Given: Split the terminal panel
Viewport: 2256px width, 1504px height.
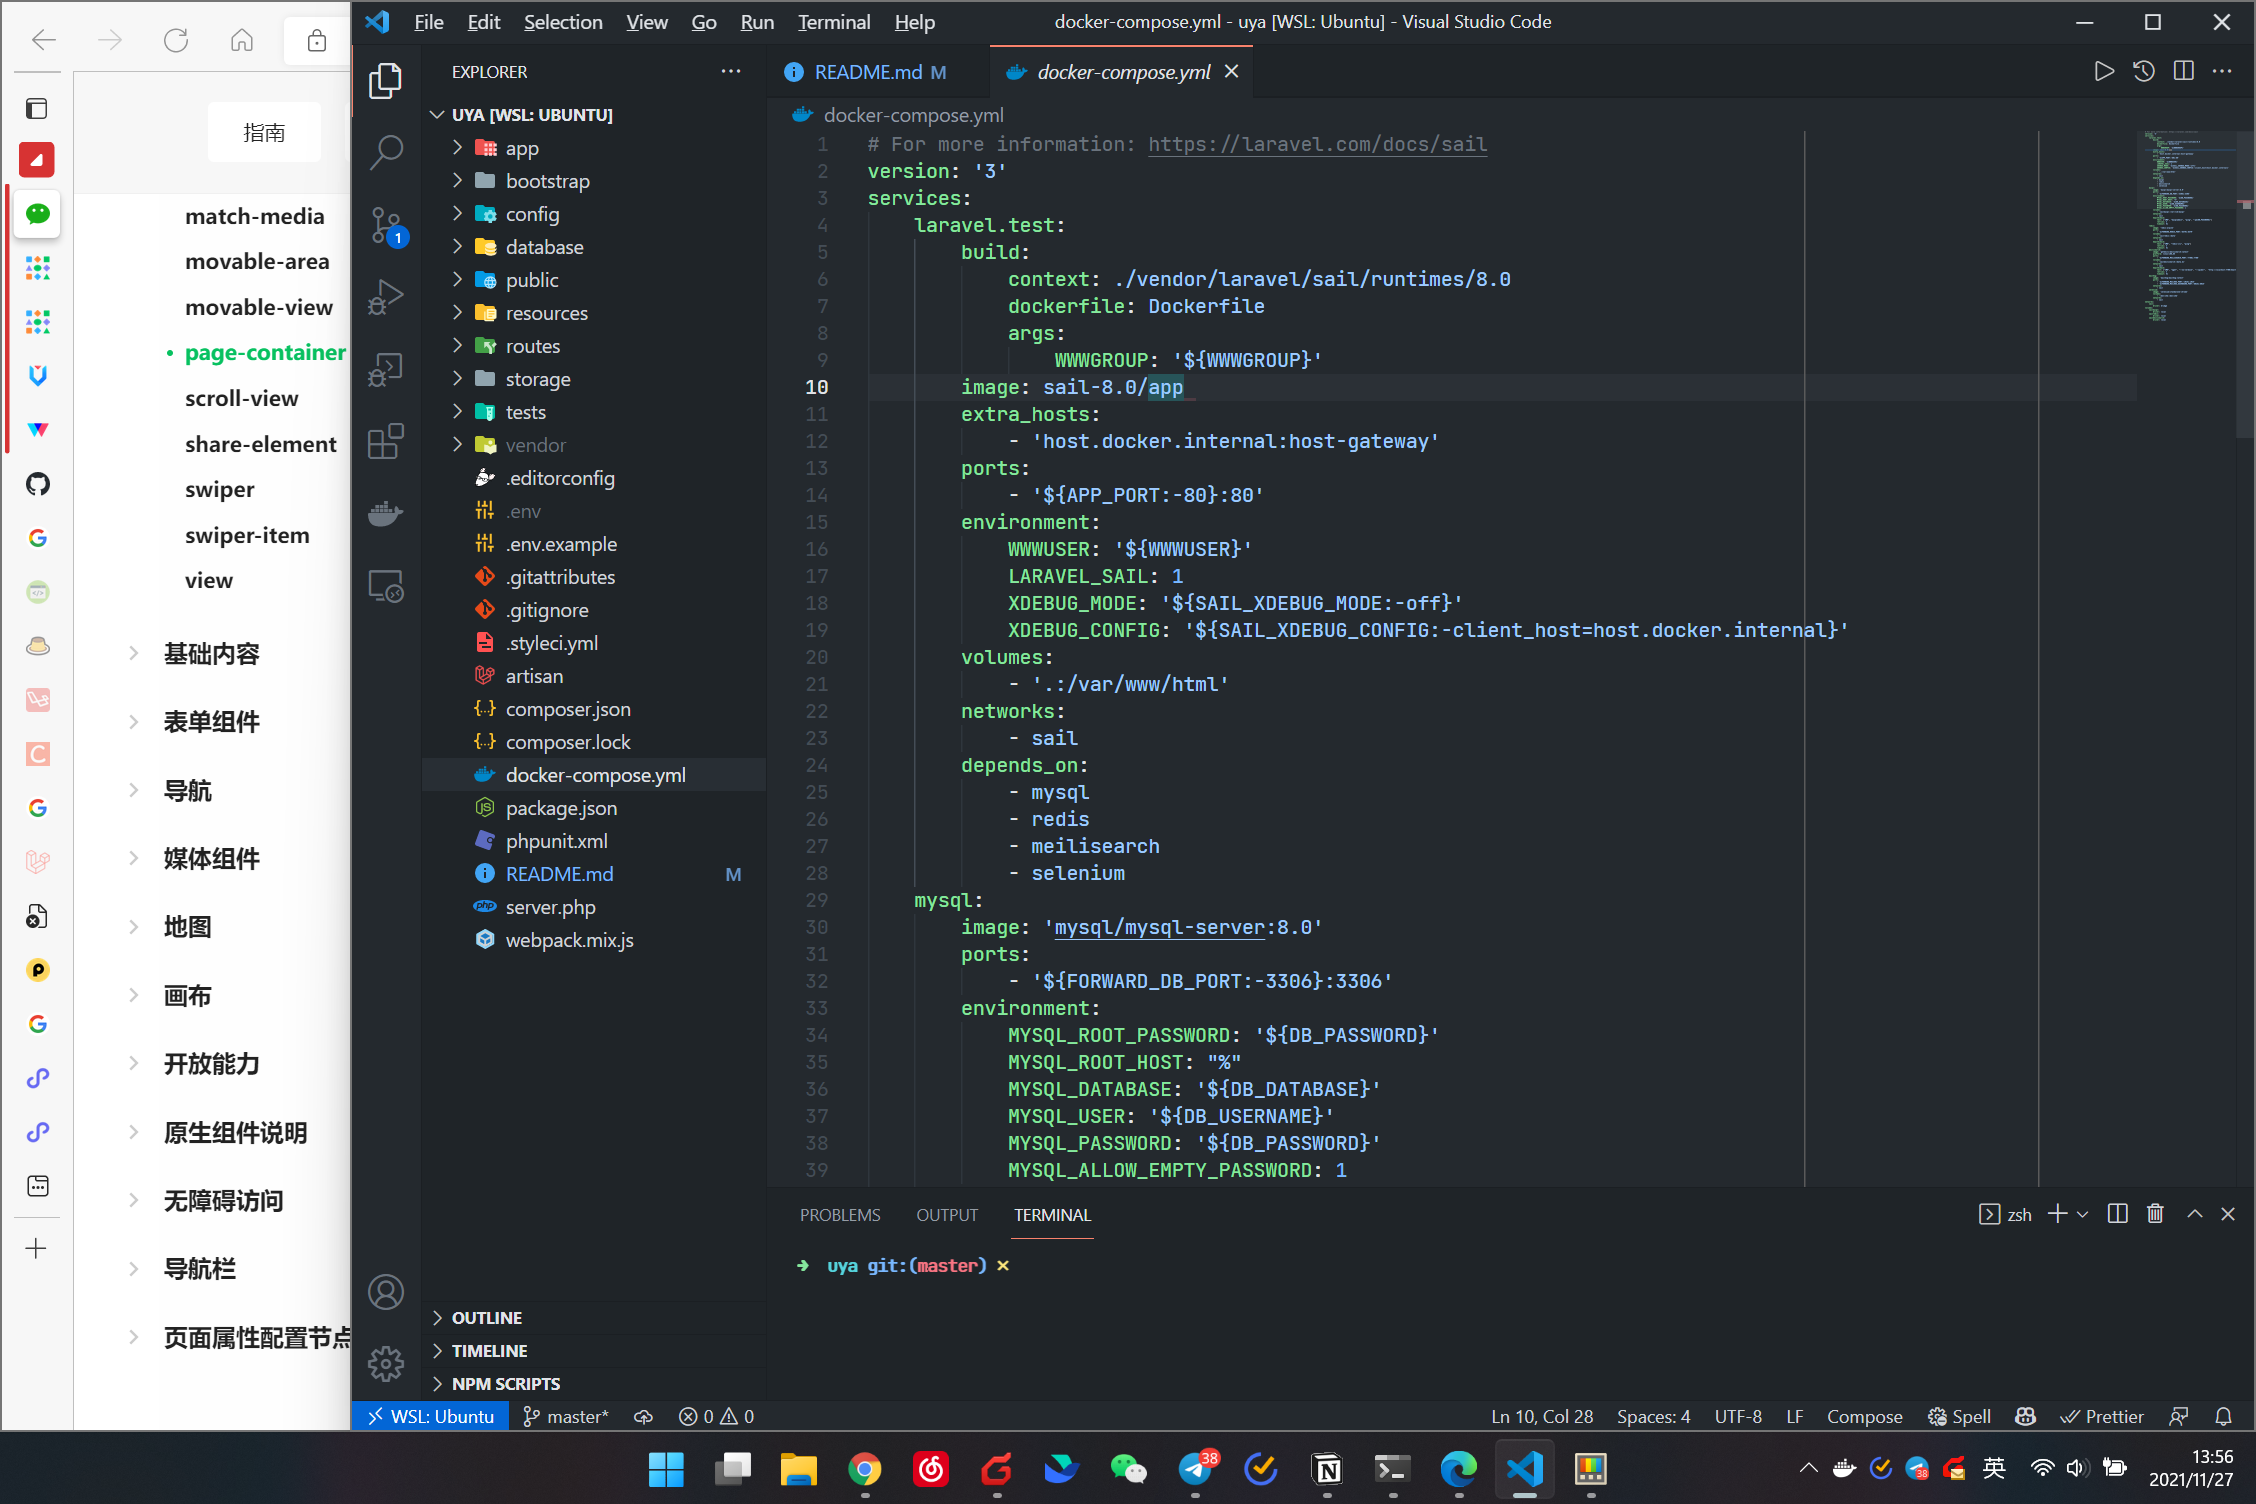Looking at the screenshot, I should pyautogui.click(x=2117, y=1214).
